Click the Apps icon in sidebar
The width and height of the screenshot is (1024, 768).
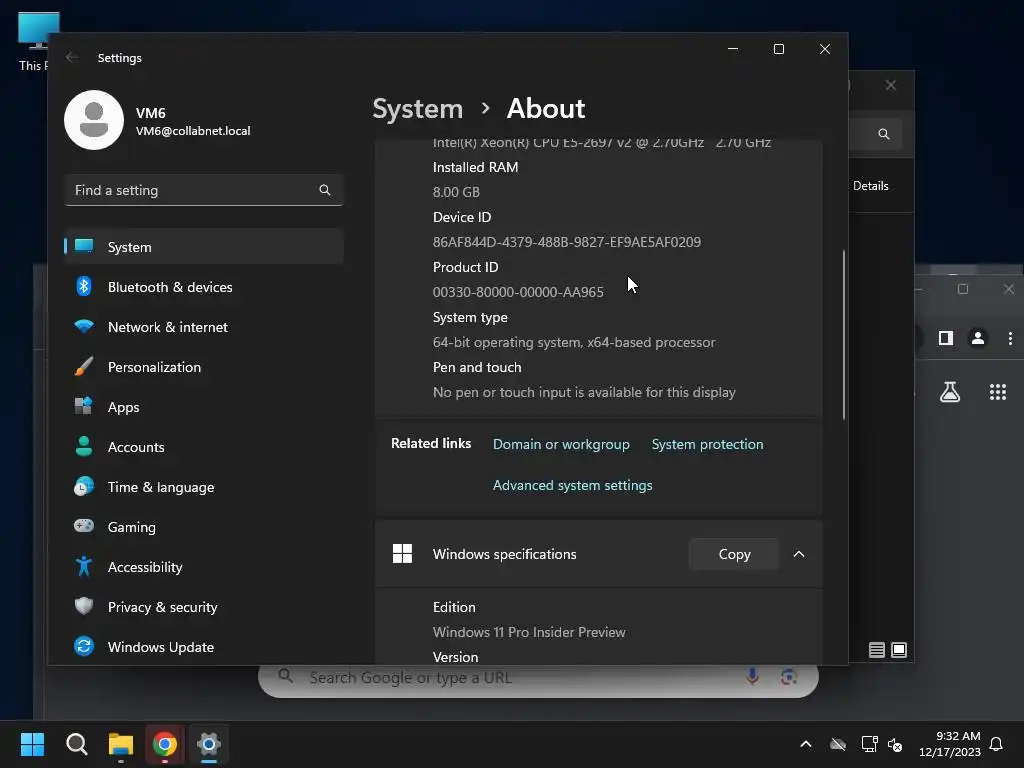pos(84,406)
